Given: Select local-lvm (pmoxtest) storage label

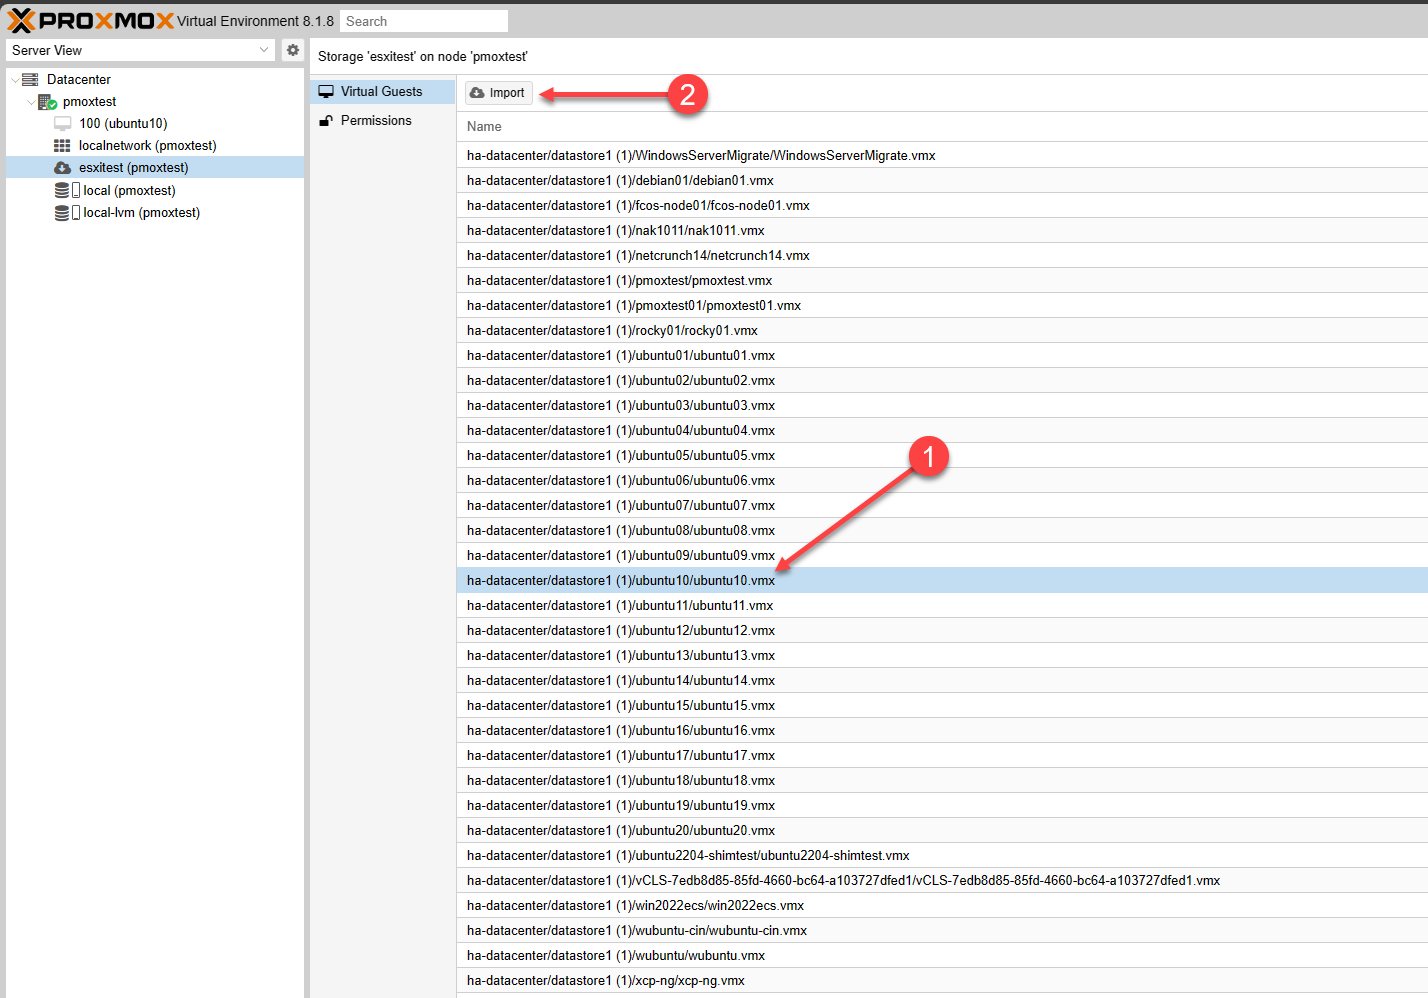Looking at the screenshot, I should pyautogui.click(x=142, y=212).
